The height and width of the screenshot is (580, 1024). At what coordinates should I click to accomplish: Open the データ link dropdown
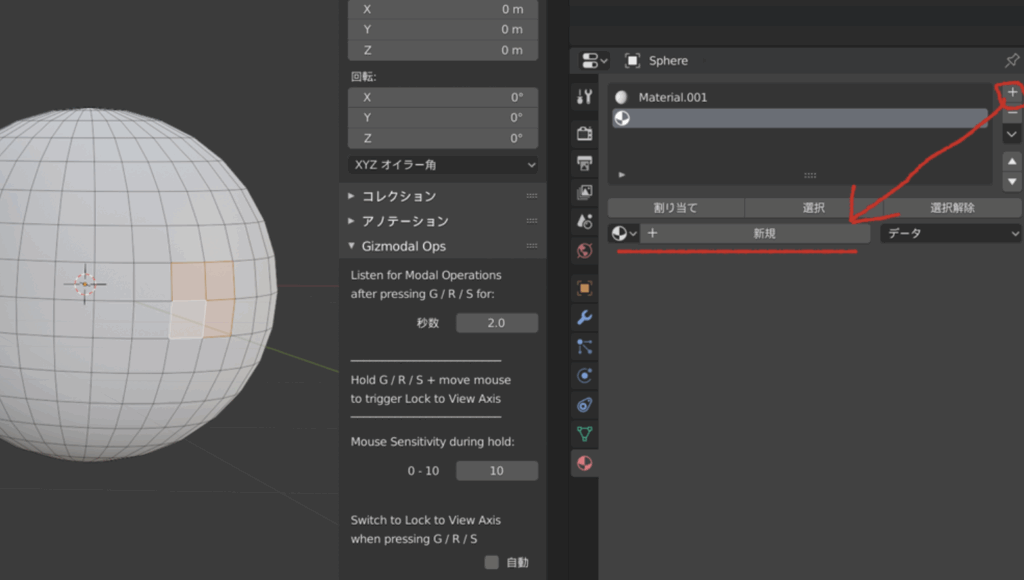(x=950, y=233)
